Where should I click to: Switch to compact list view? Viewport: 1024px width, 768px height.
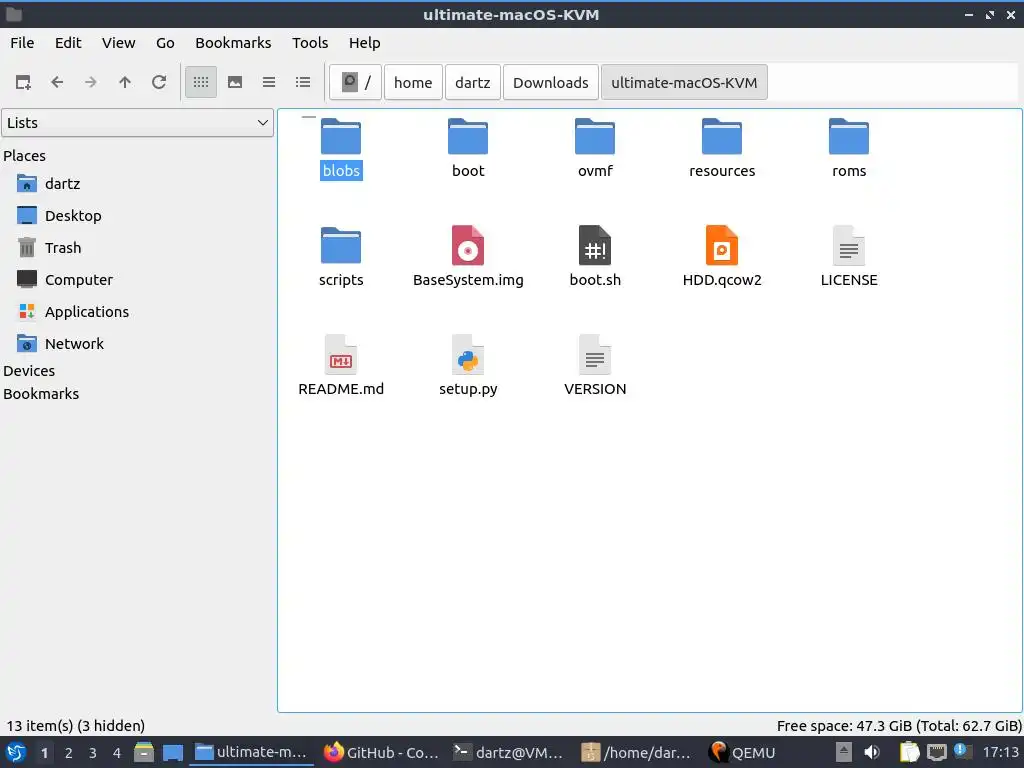click(x=269, y=82)
